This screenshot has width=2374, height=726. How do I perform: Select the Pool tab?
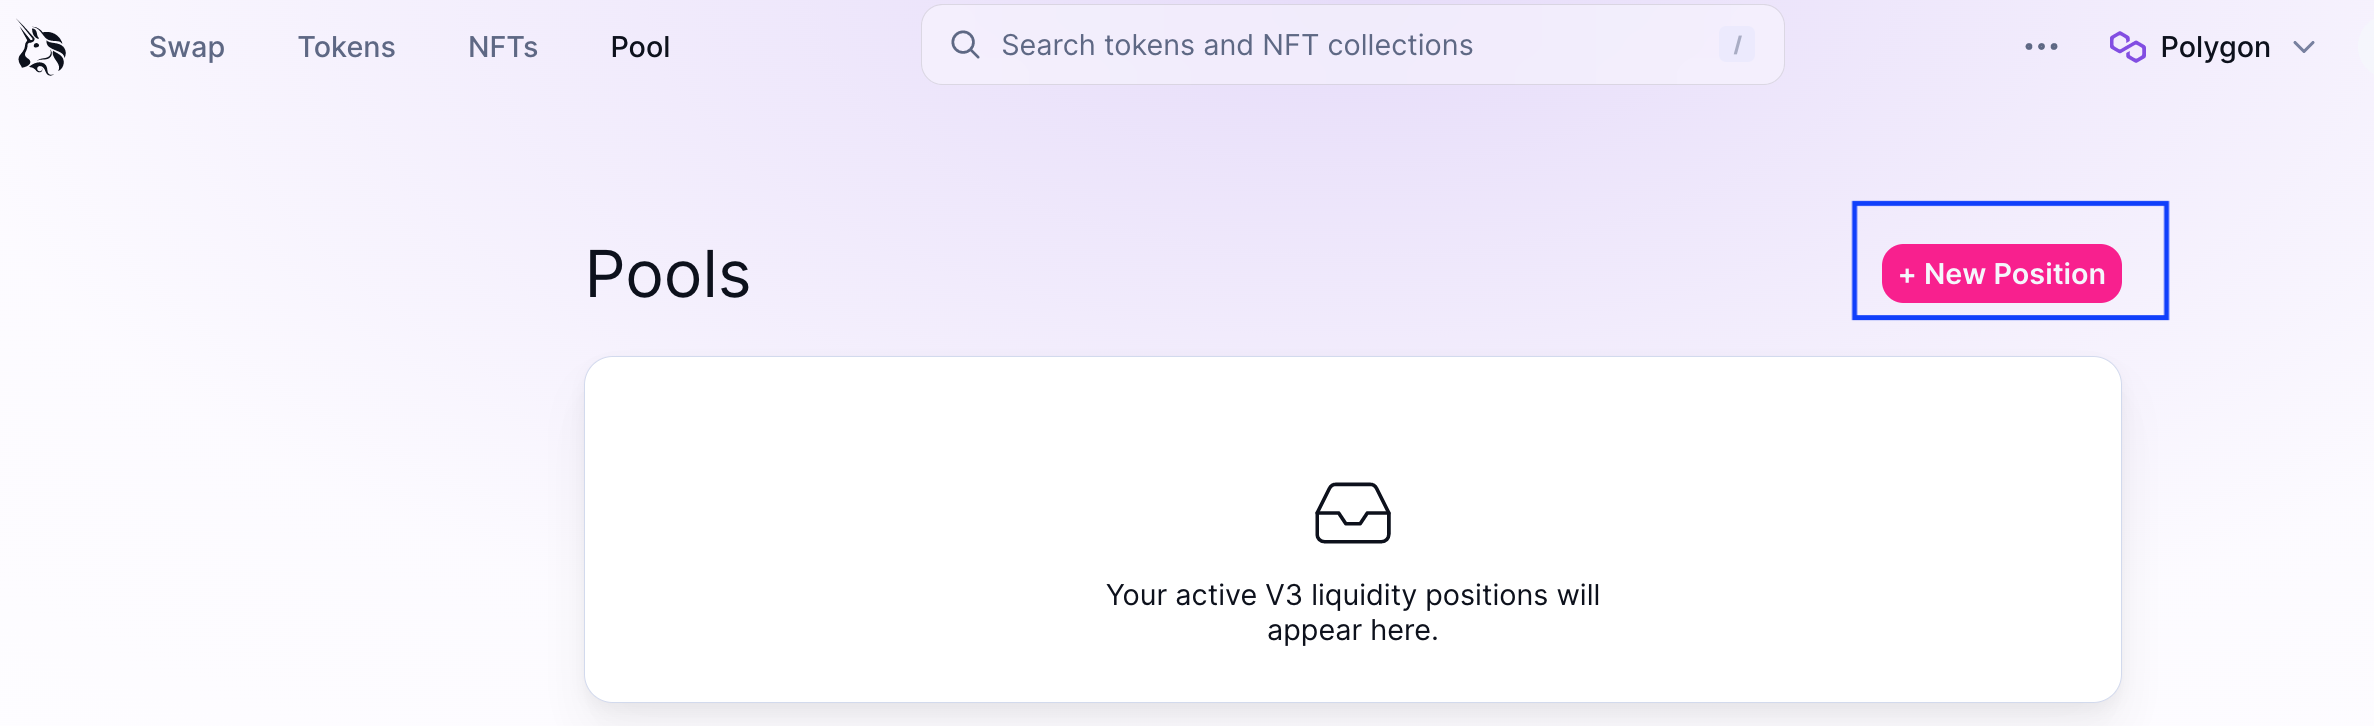[x=640, y=47]
